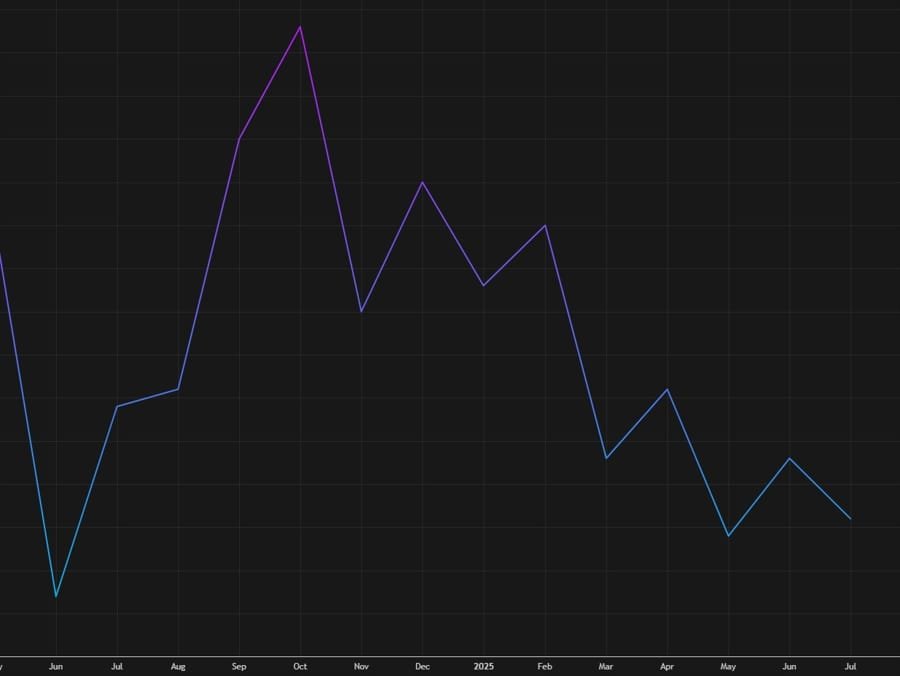Select the lowest data point above first Jun
This screenshot has width=900, height=676.
pos(56,597)
